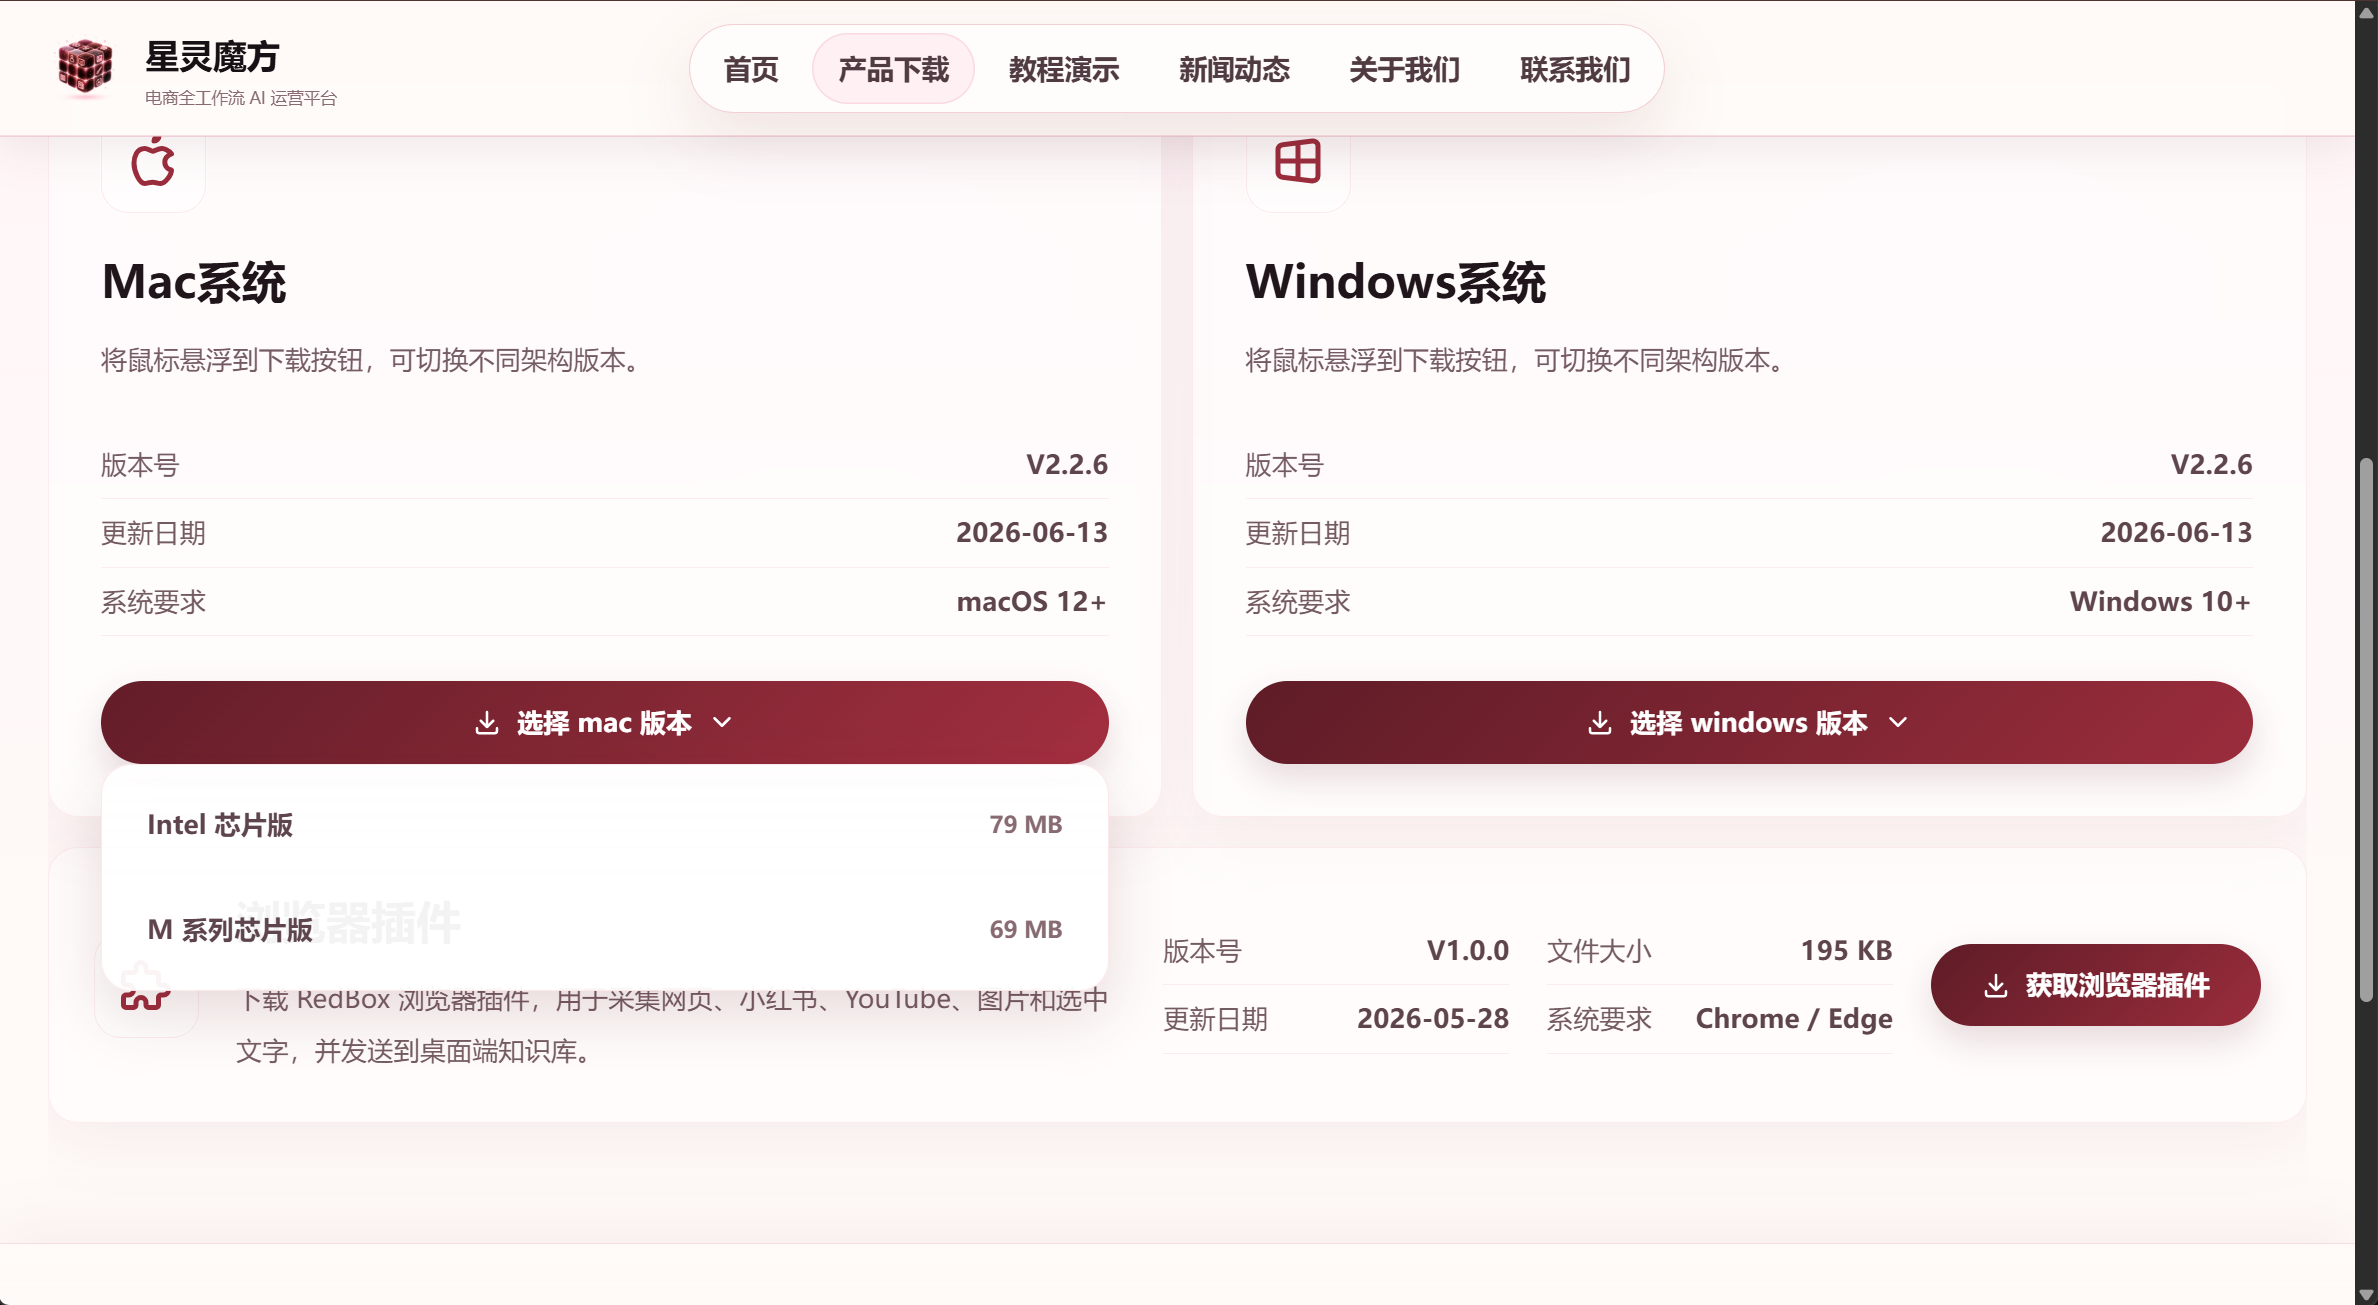This screenshot has width=2378, height=1305.
Task: Choose Intel 芯片版 download option
Action: 604,825
